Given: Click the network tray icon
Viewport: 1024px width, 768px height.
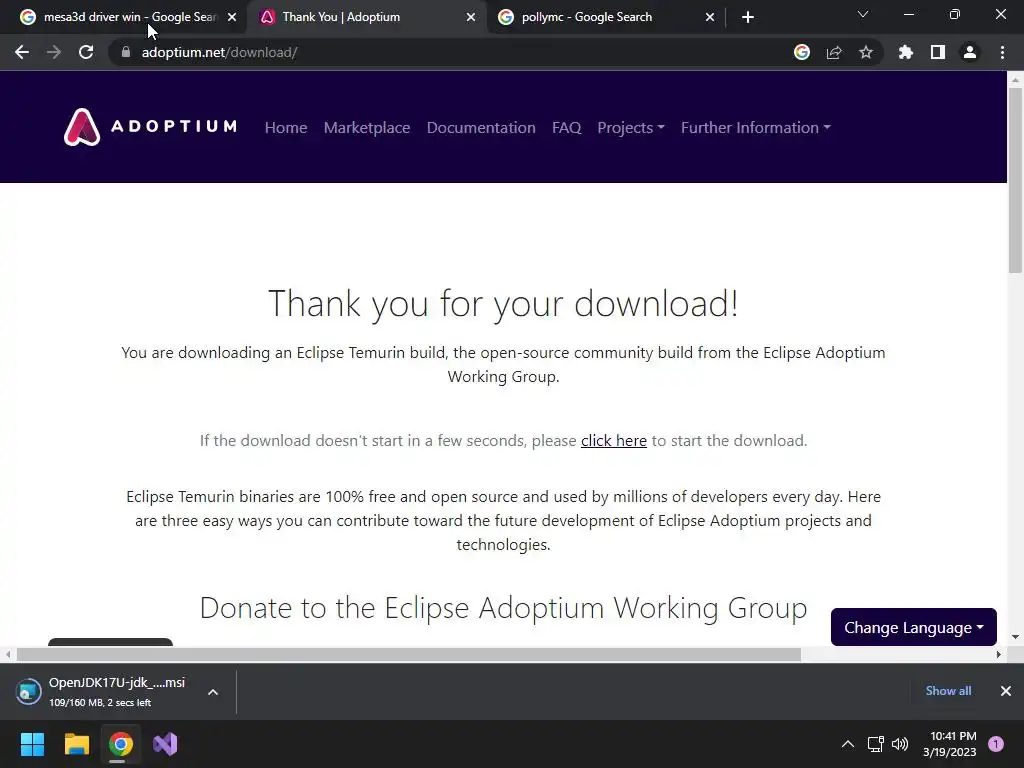Looking at the screenshot, I should [x=875, y=744].
